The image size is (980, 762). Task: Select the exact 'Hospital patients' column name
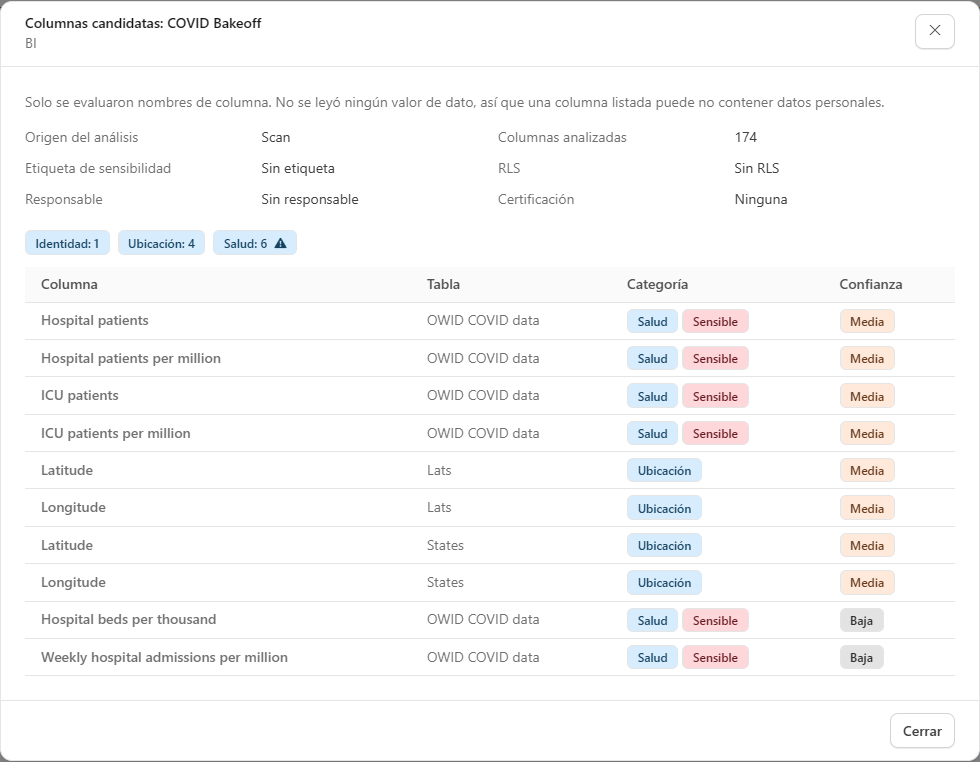(95, 321)
